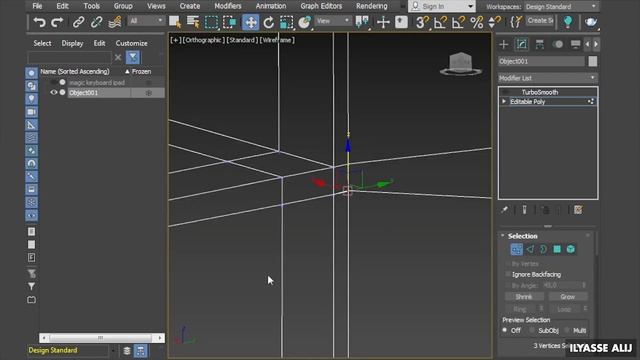Screen dimensions: 640x360
Task: Select Polygon sub-object level
Action: click(x=557, y=249)
